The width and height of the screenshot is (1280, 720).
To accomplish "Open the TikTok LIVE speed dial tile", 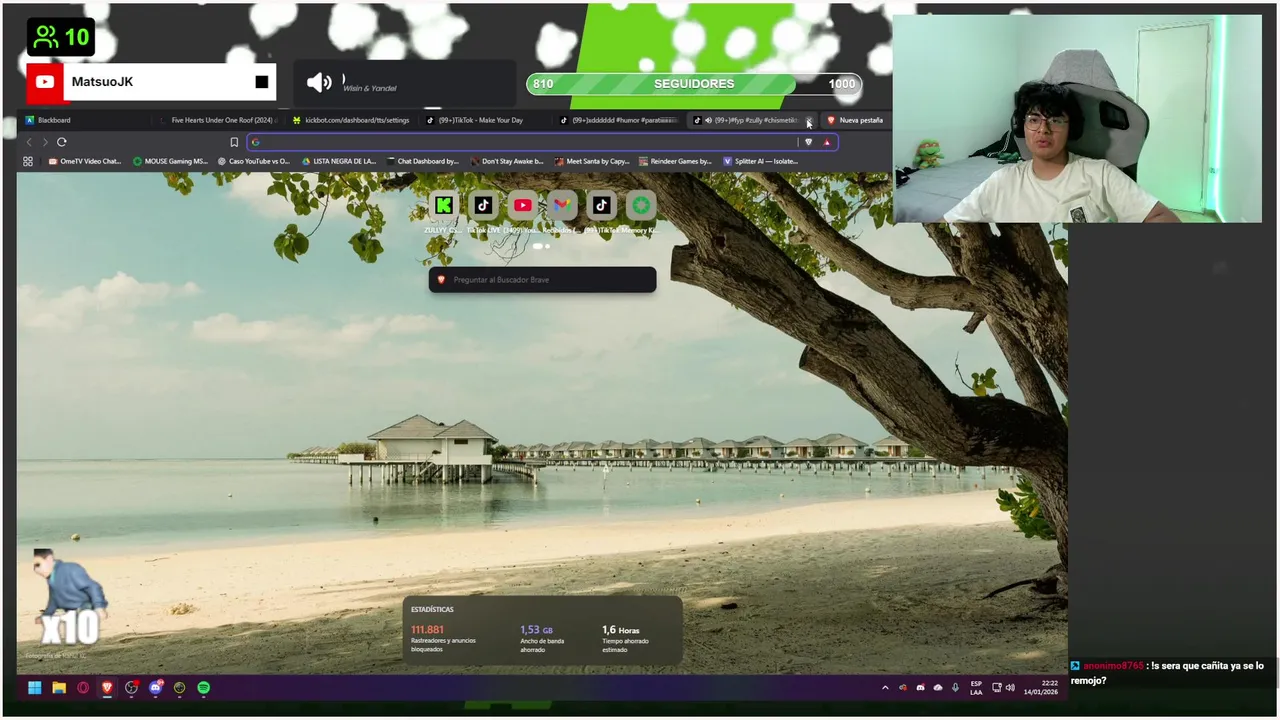I will pos(483,205).
